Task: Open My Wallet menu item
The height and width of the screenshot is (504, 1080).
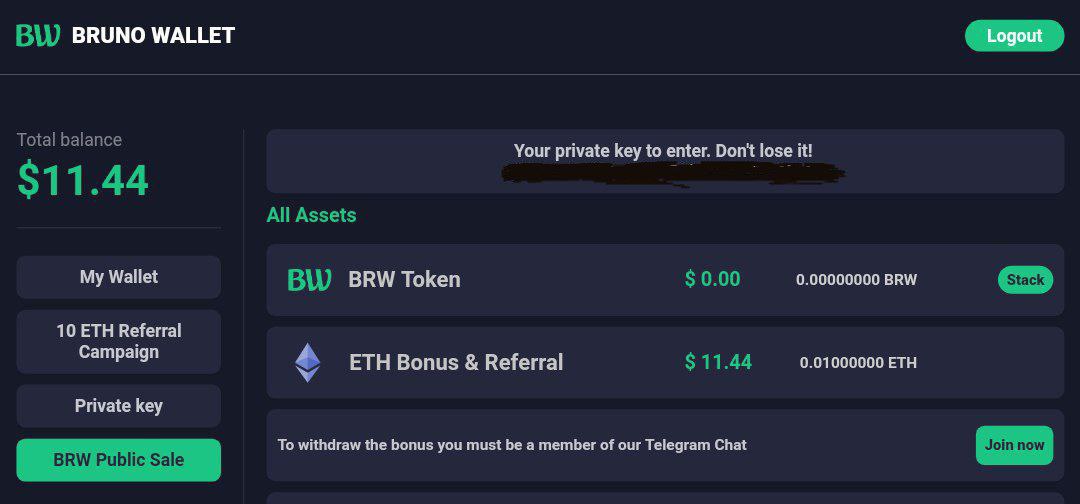Action: (x=118, y=277)
